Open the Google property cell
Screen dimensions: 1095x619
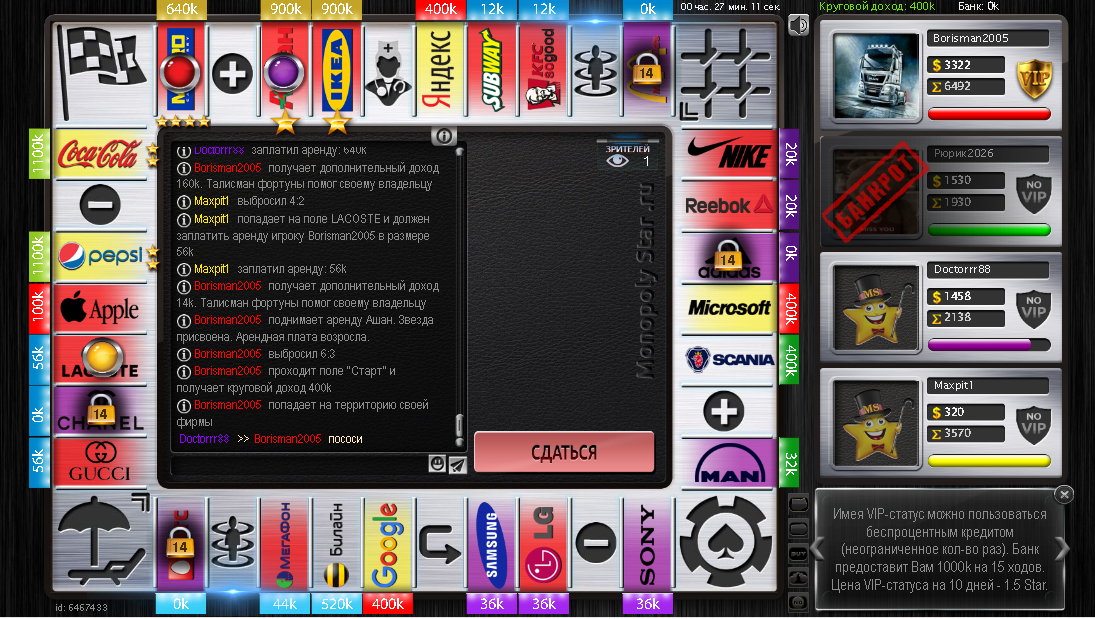point(388,543)
